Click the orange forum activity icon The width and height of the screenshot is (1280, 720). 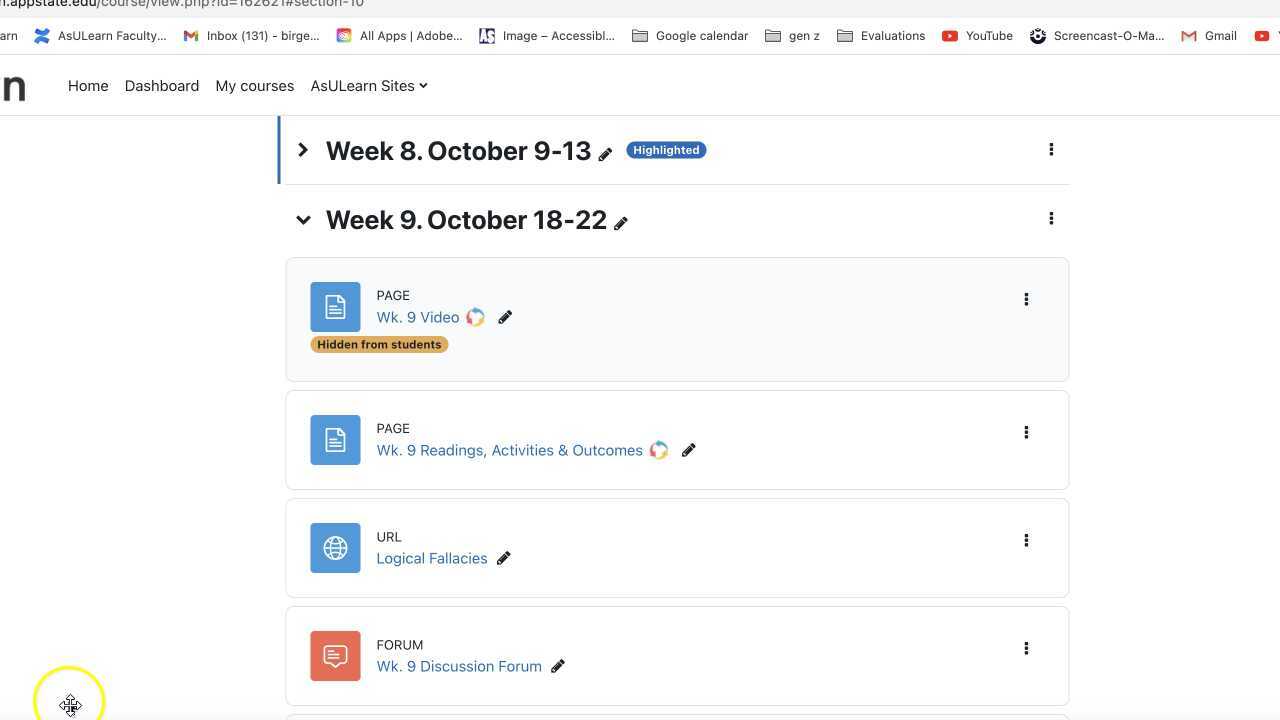tap(335, 656)
